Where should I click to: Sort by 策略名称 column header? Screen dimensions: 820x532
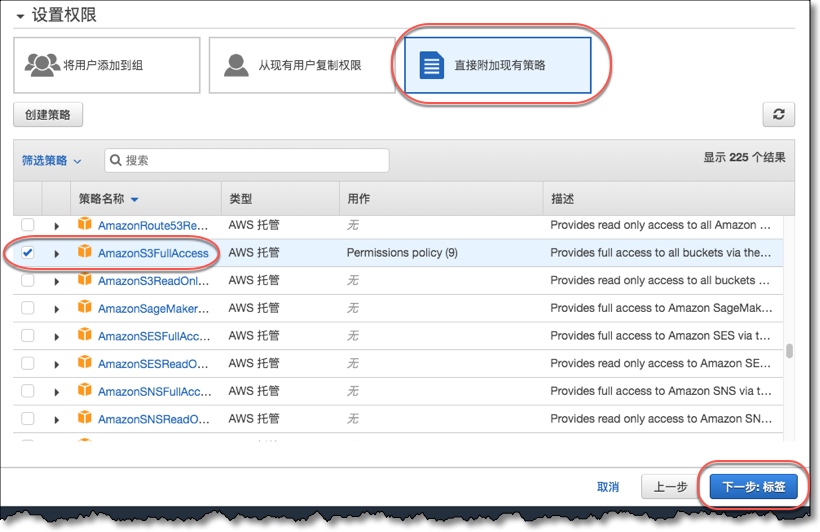click(x=108, y=199)
